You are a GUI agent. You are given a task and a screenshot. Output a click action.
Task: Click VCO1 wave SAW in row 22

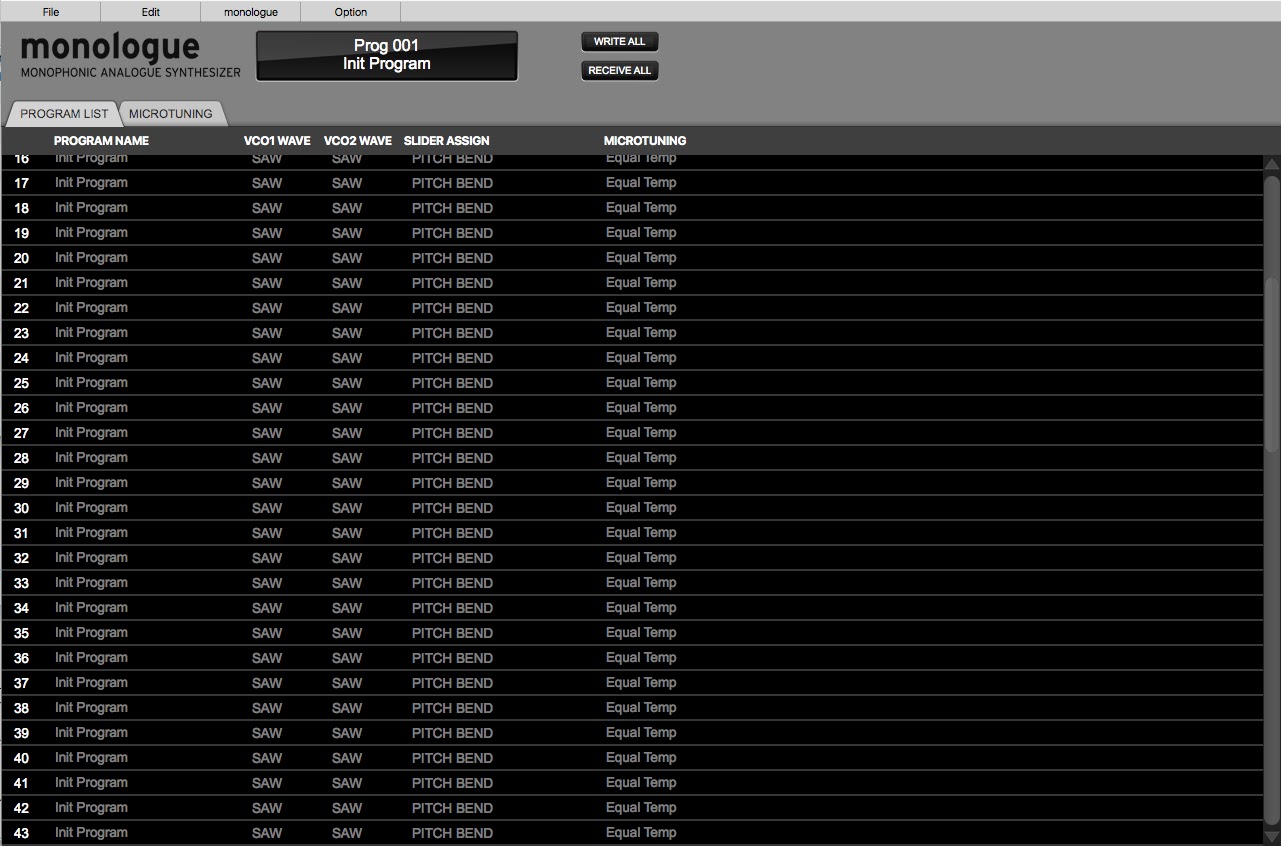click(267, 308)
